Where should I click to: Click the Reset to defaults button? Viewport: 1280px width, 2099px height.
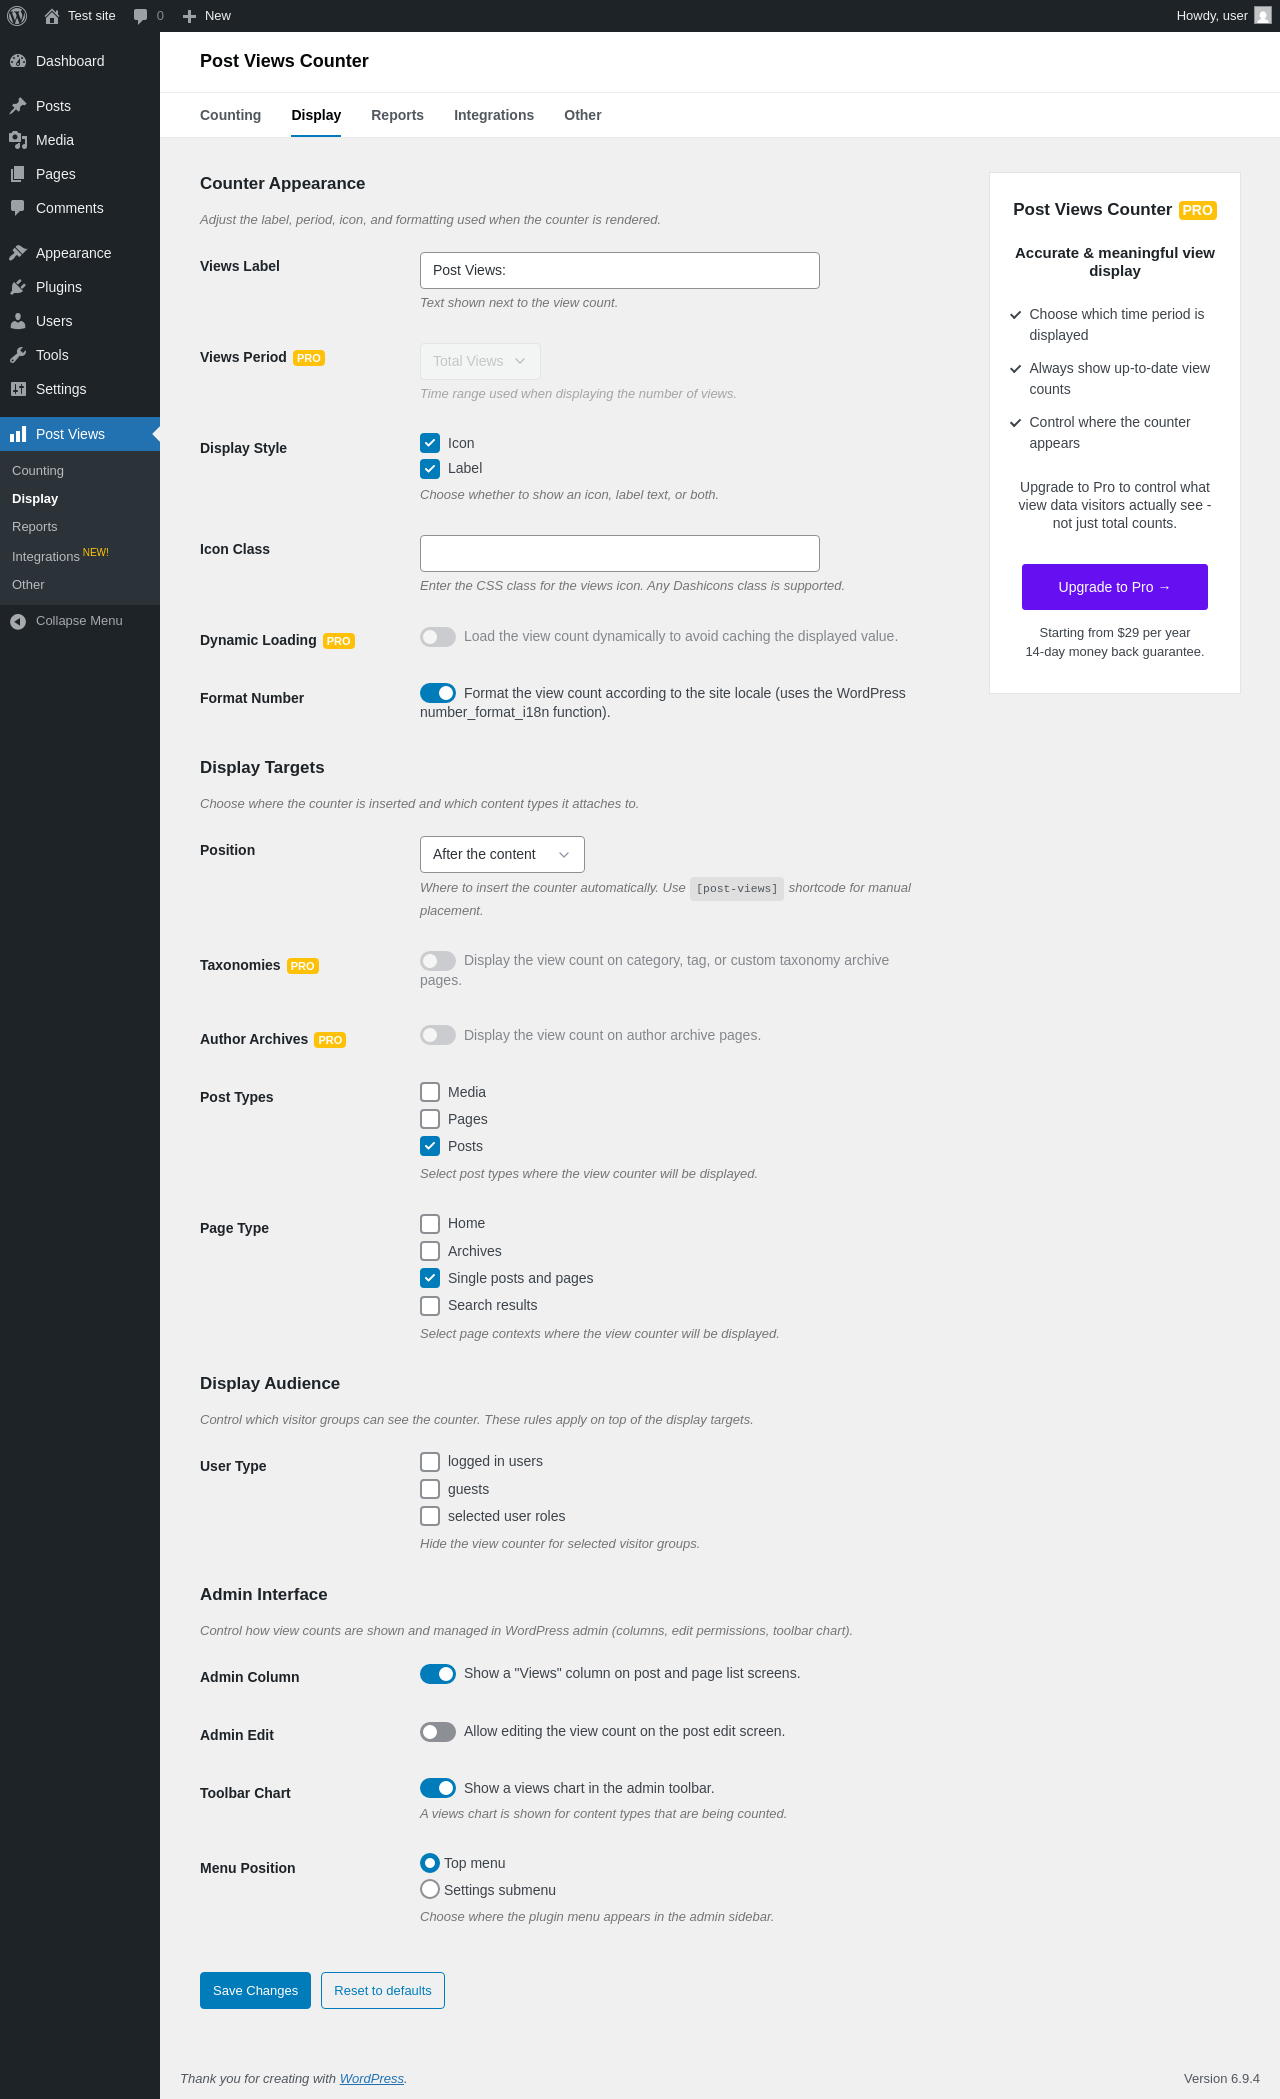383,1990
